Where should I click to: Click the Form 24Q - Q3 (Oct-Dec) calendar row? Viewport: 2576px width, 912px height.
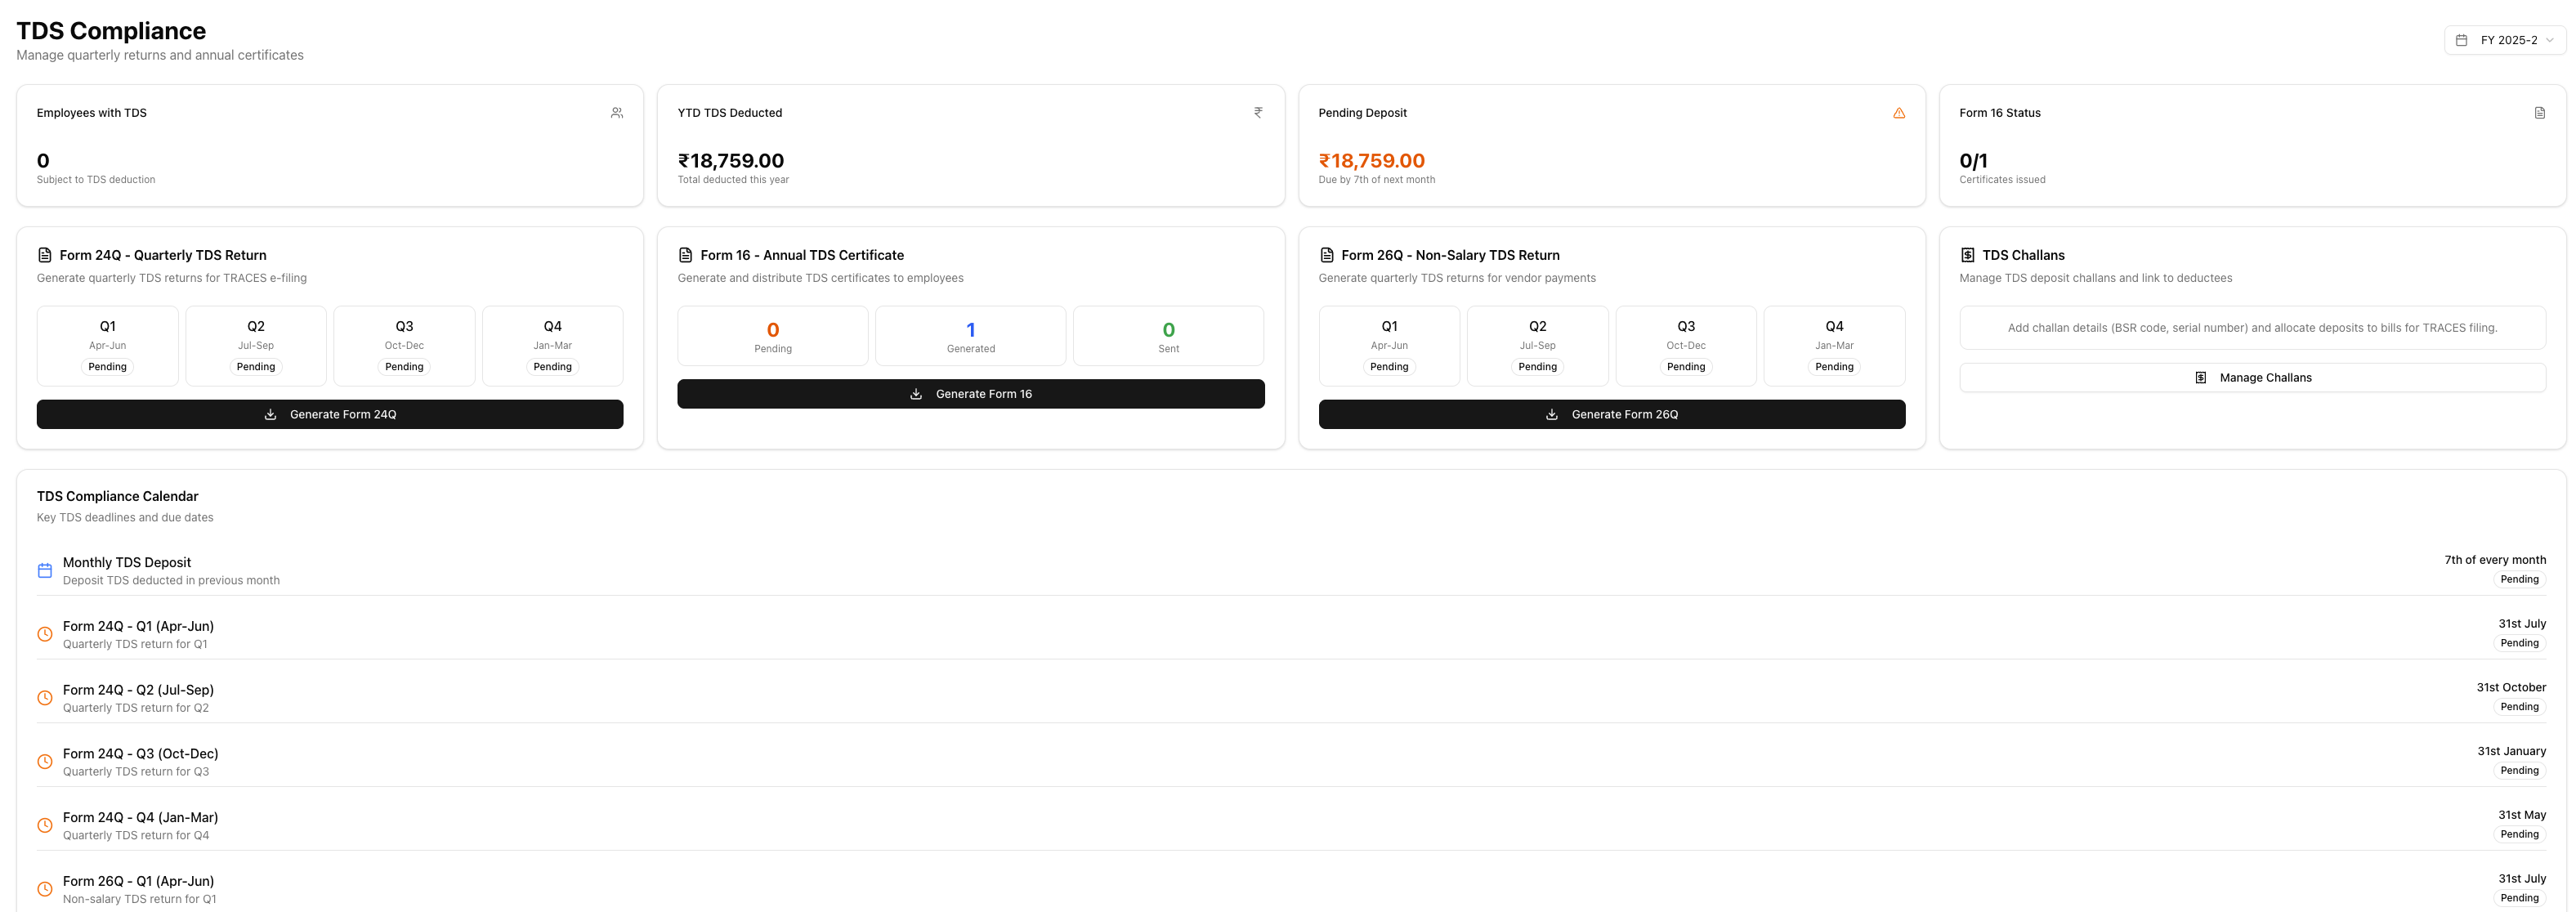click(x=140, y=761)
